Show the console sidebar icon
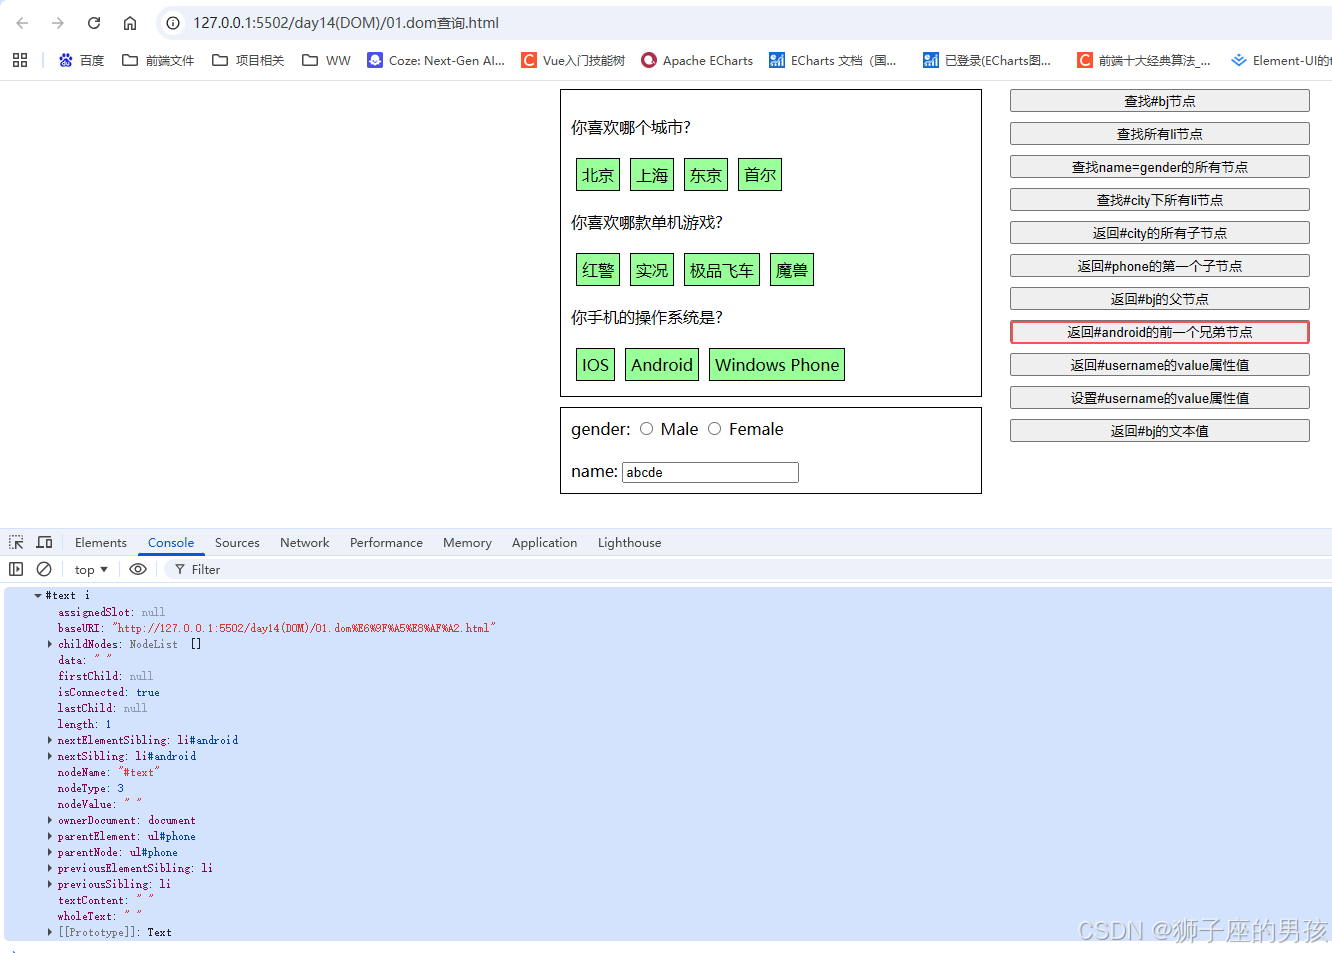This screenshot has height=953, width=1332. point(16,569)
